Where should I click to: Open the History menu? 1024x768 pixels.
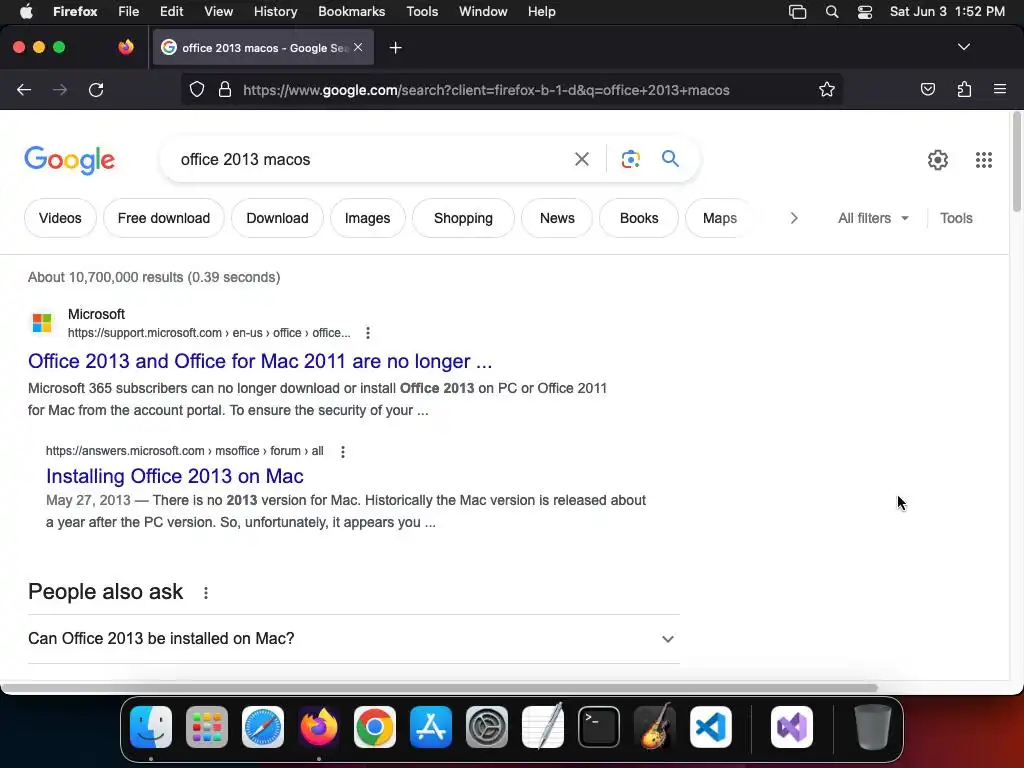coord(275,12)
